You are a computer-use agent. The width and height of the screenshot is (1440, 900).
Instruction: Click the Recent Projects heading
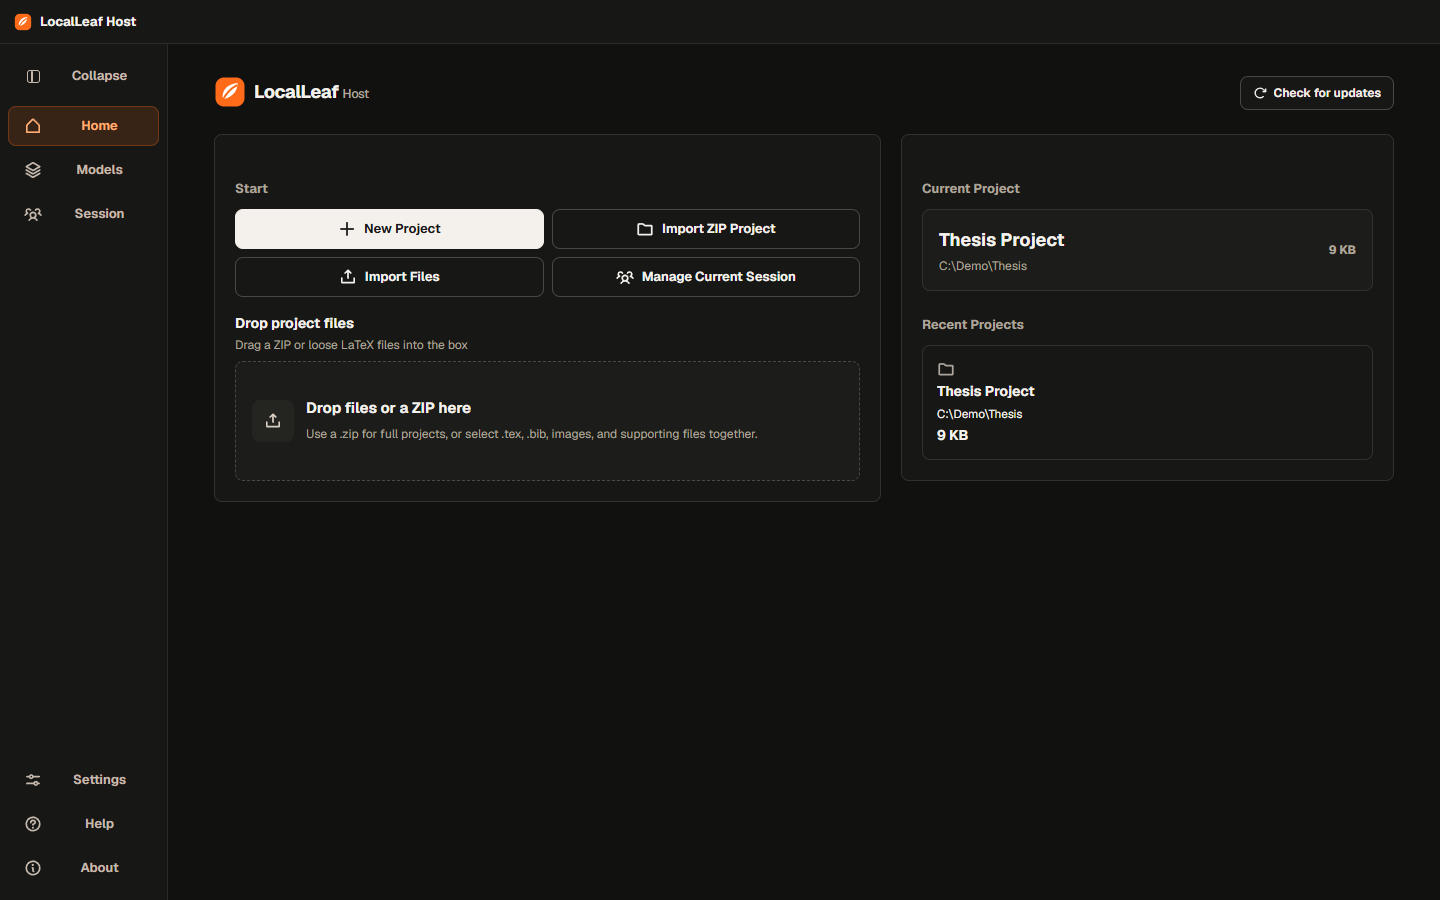(972, 325)
